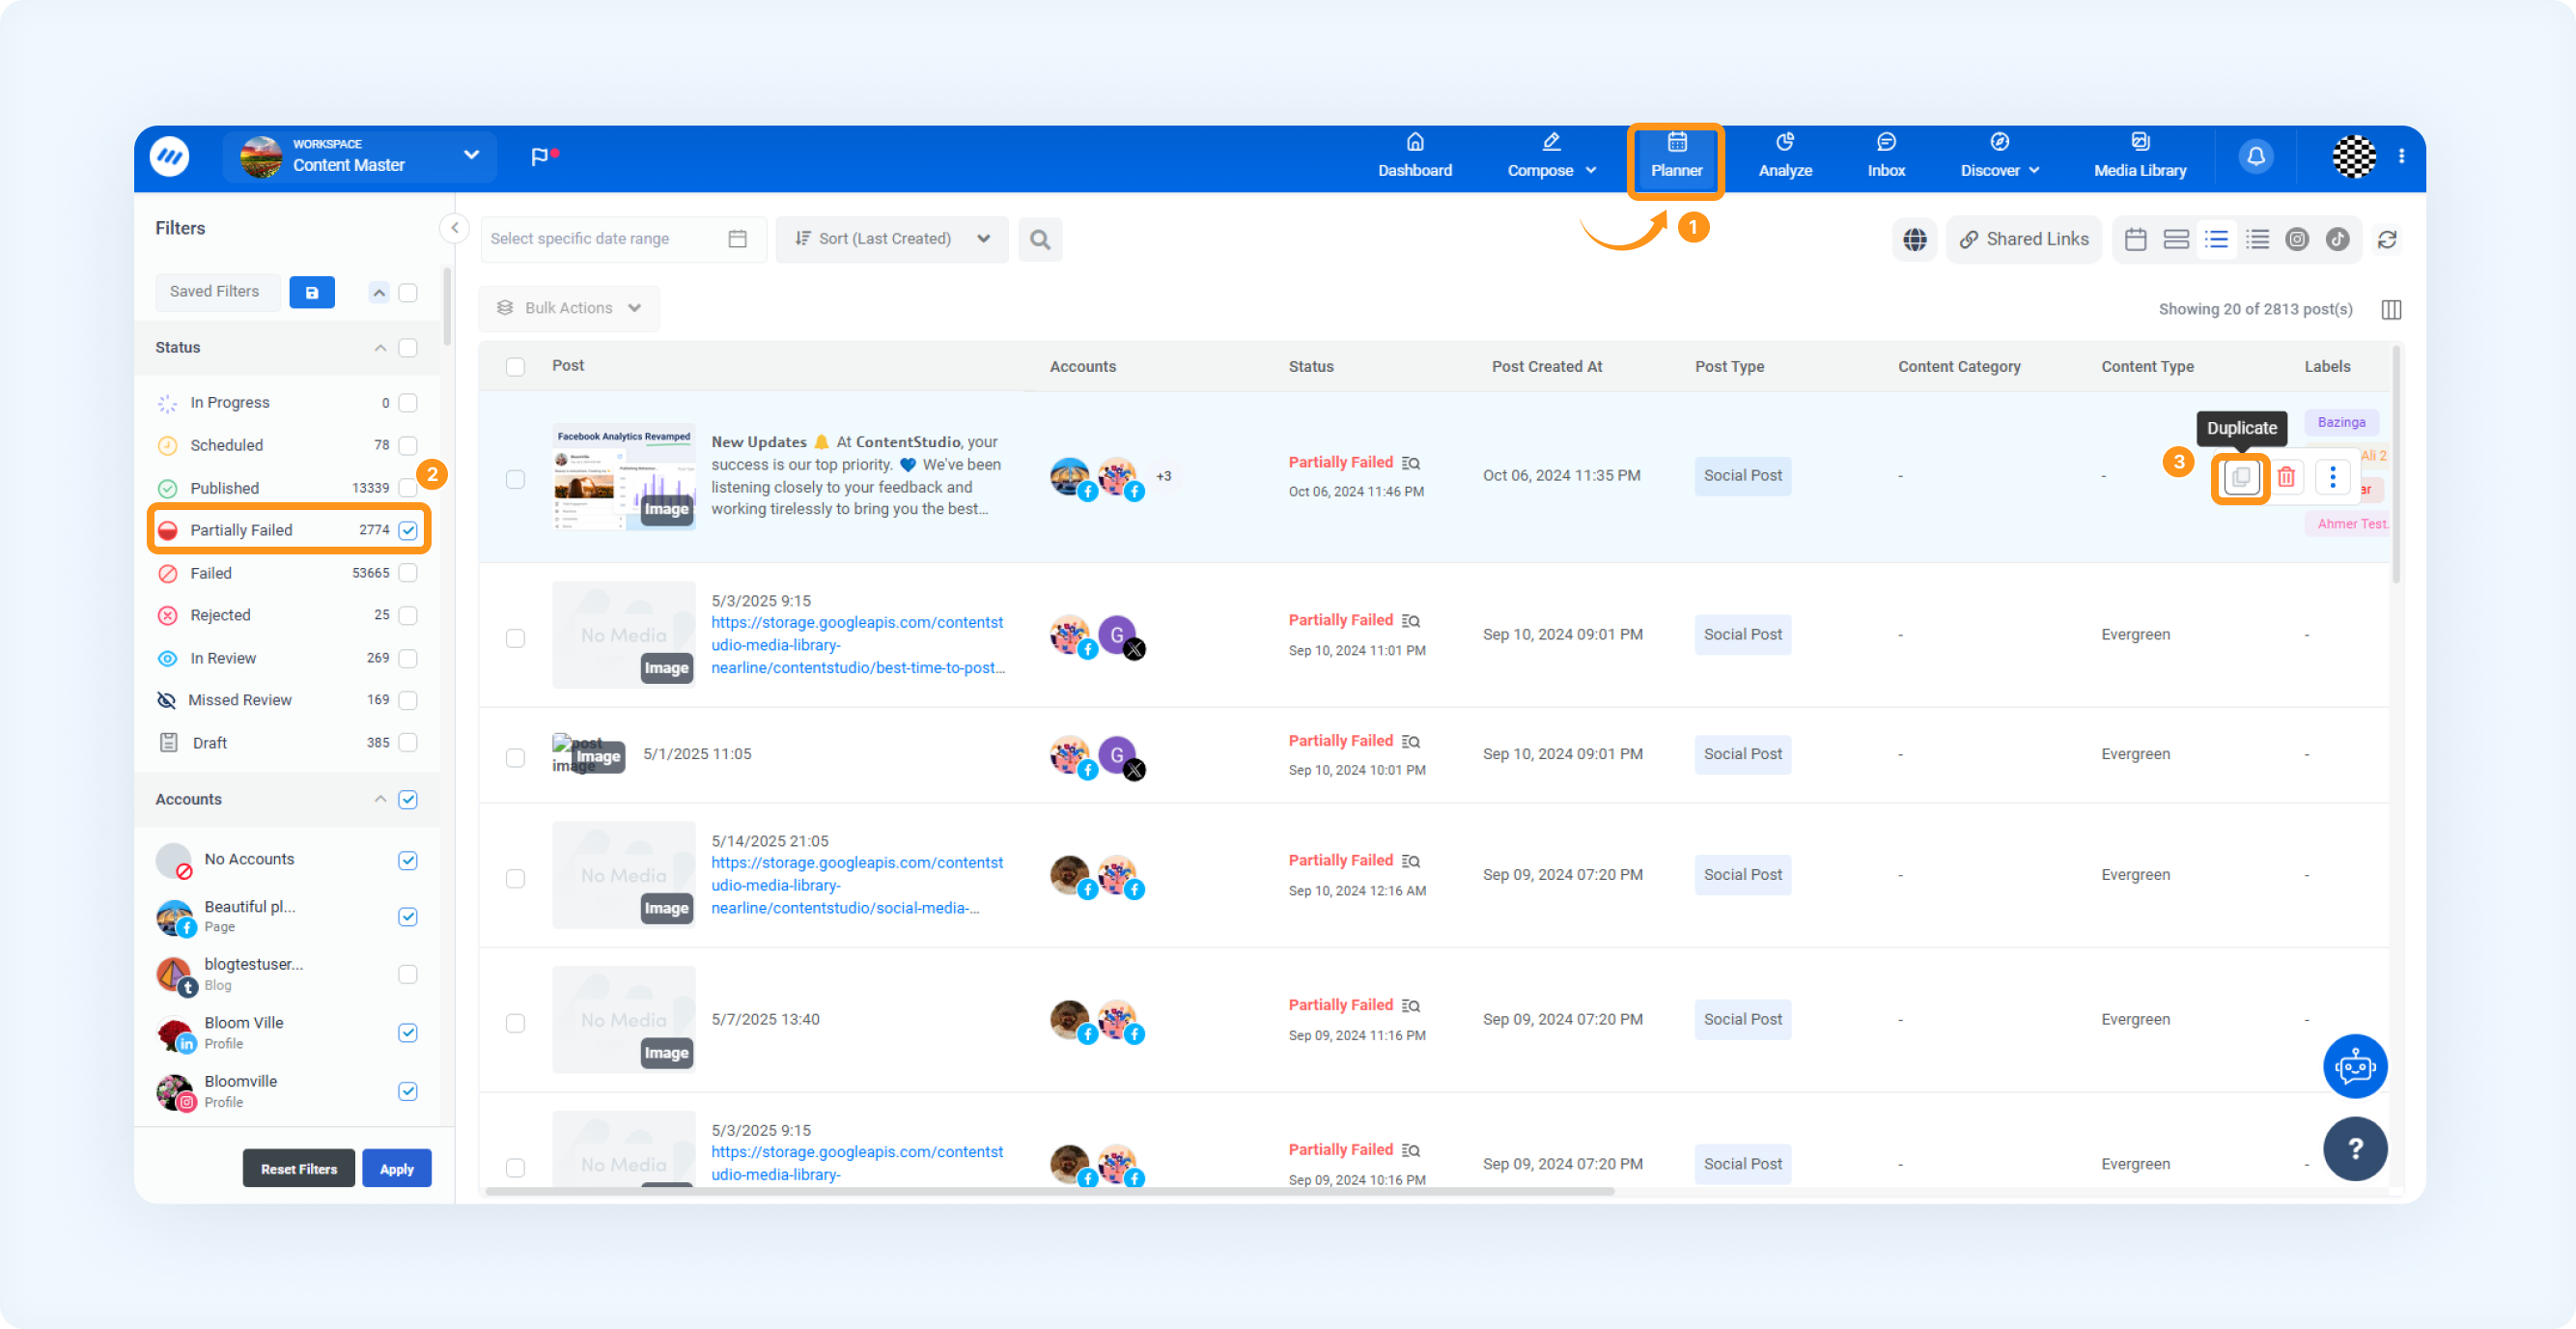Switch to the Analyze tab

(x=1785, y=157)
